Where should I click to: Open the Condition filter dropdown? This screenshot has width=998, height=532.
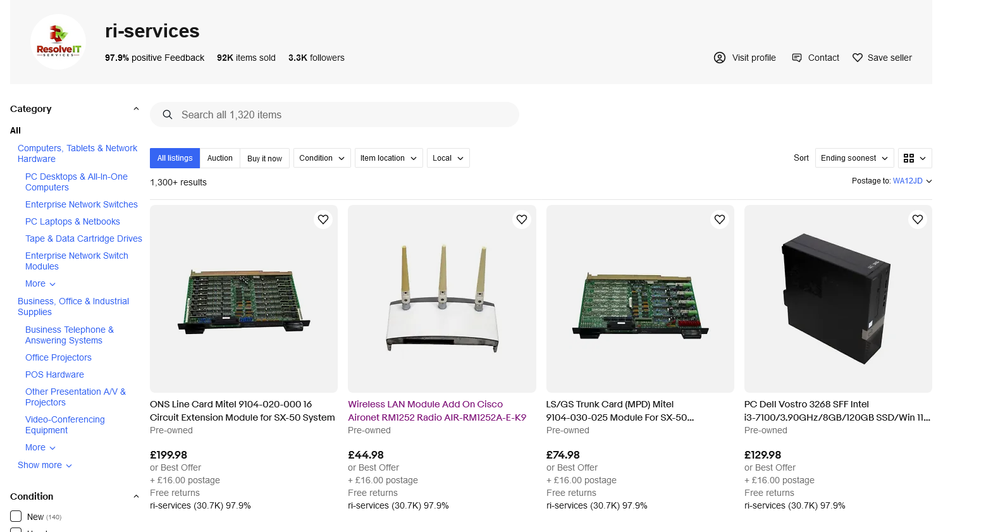click(x=322, y=158)
